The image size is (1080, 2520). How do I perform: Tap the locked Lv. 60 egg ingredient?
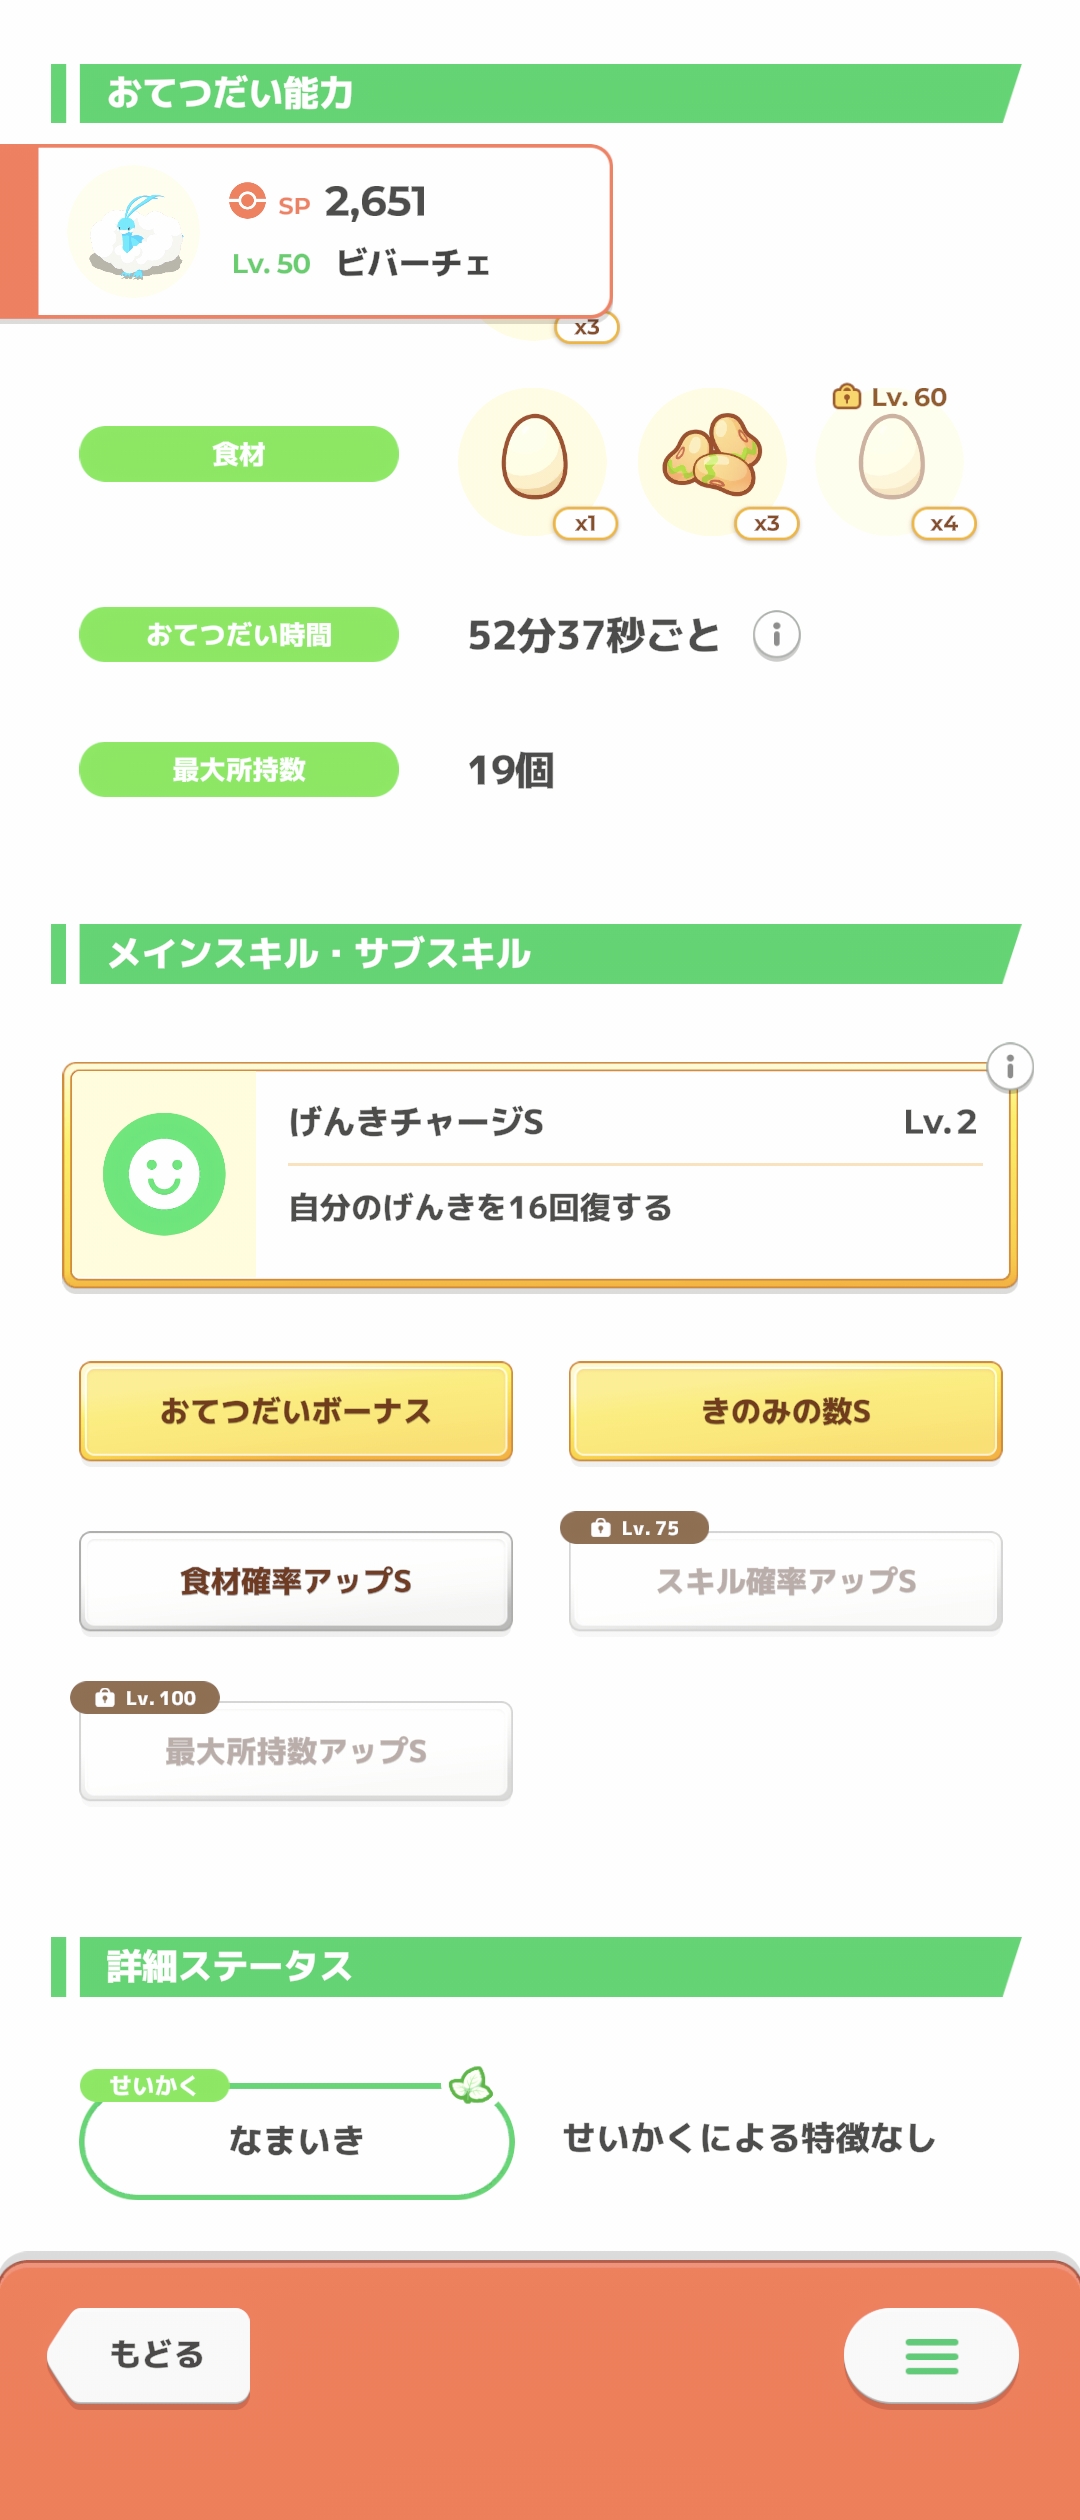click(891, 459)
